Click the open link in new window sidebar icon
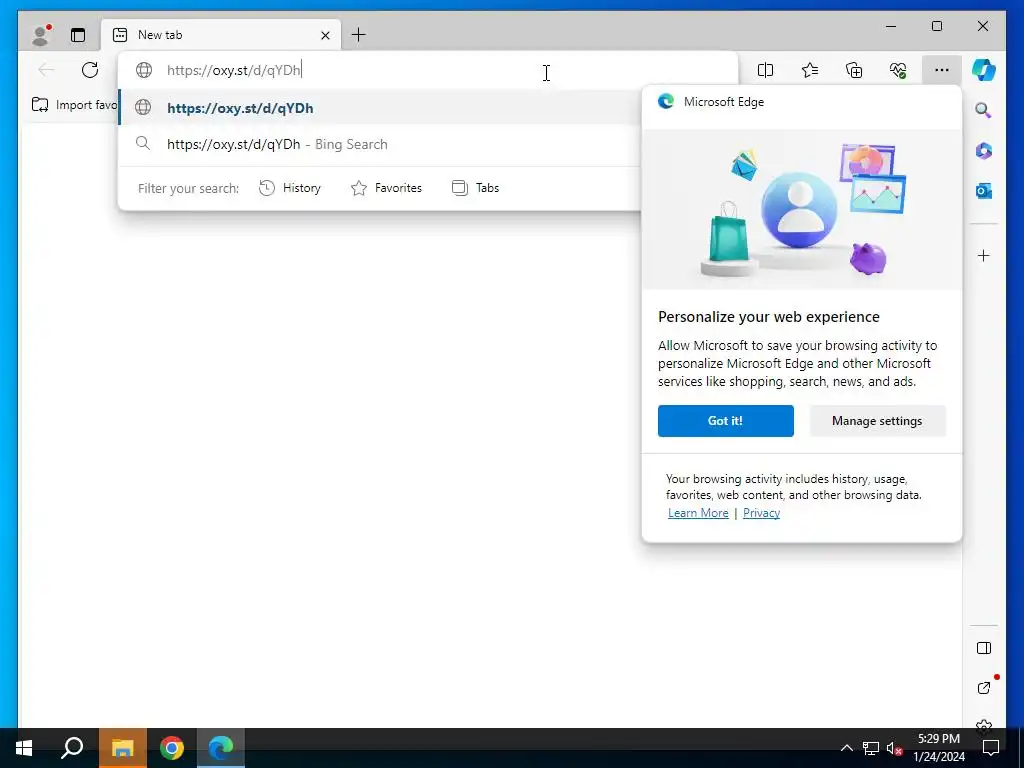 click(984, 687)
